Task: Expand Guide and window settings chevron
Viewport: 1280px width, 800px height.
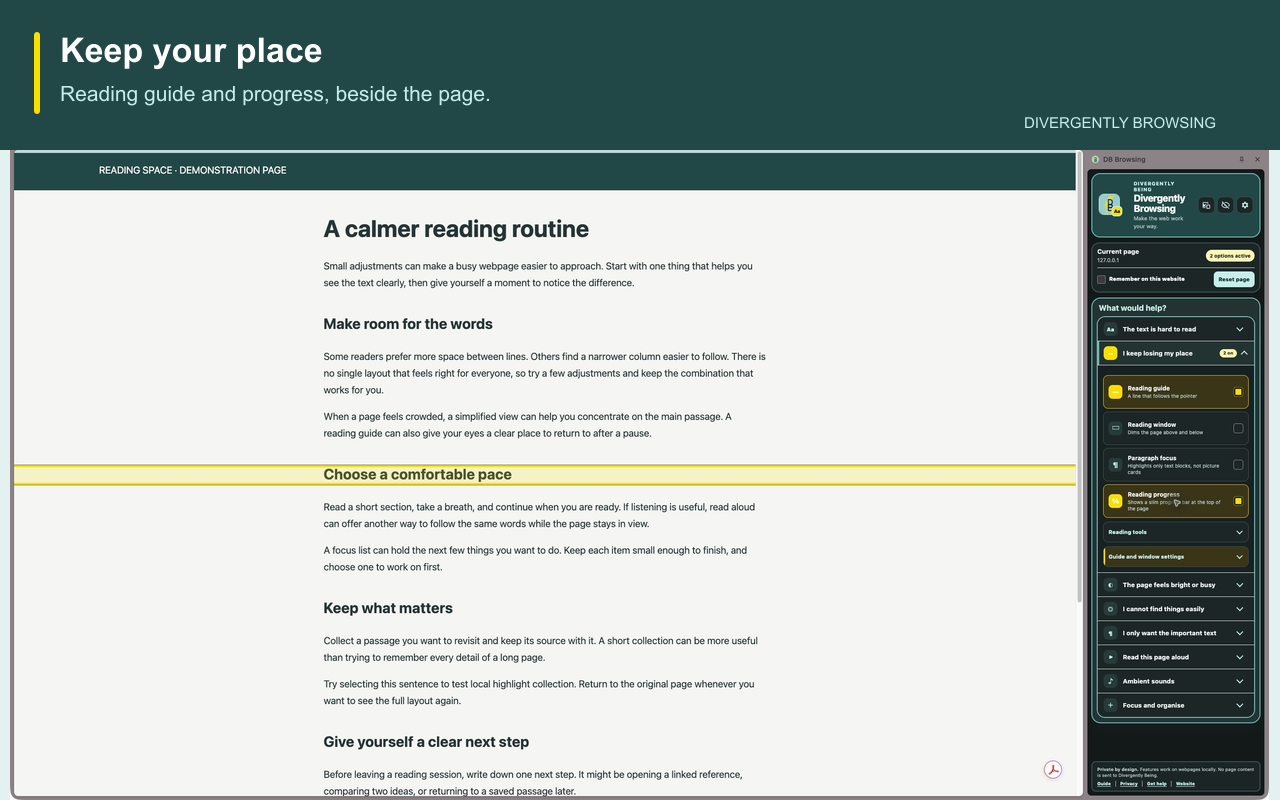Action: click(1240, 557)
